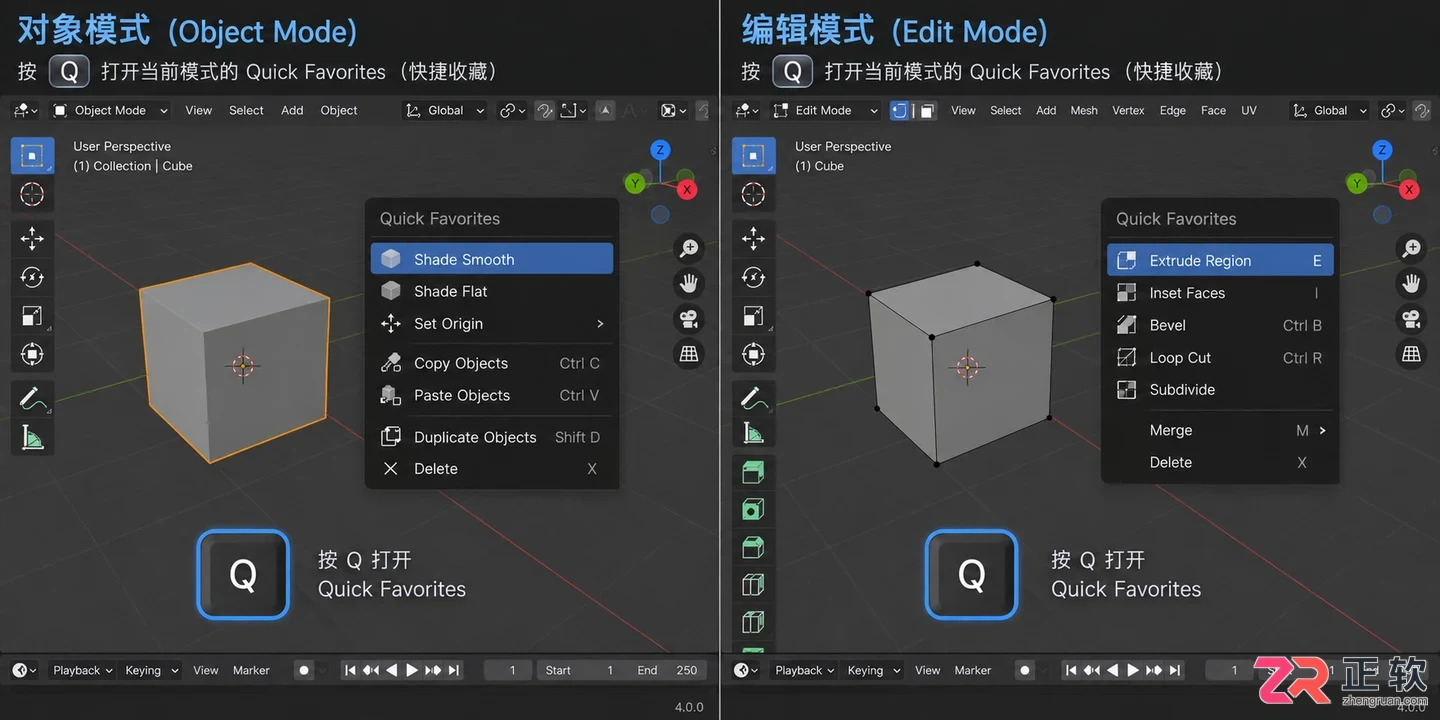Select the Annotate tool in Object Mode viewport
The height and width of the screenshot is (720, 1440).
32,398
